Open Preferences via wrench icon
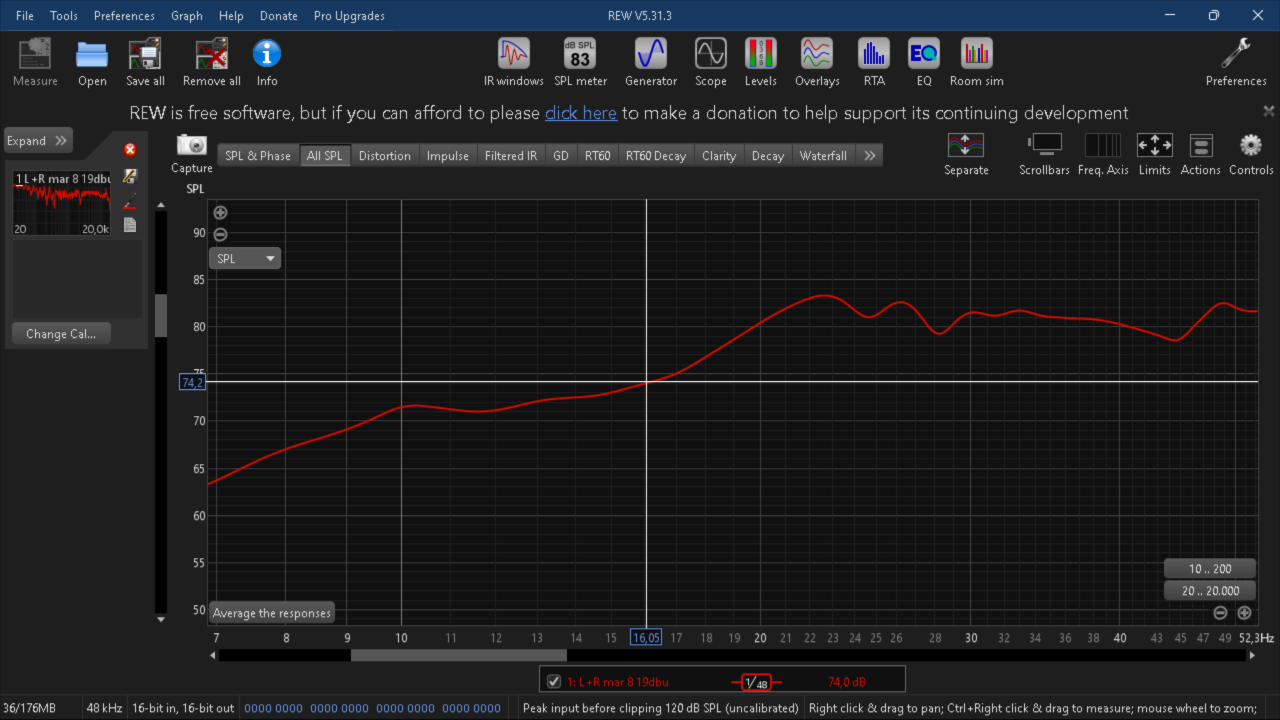The width and height of the screenshot is (1280, 720). [1236, 62]
